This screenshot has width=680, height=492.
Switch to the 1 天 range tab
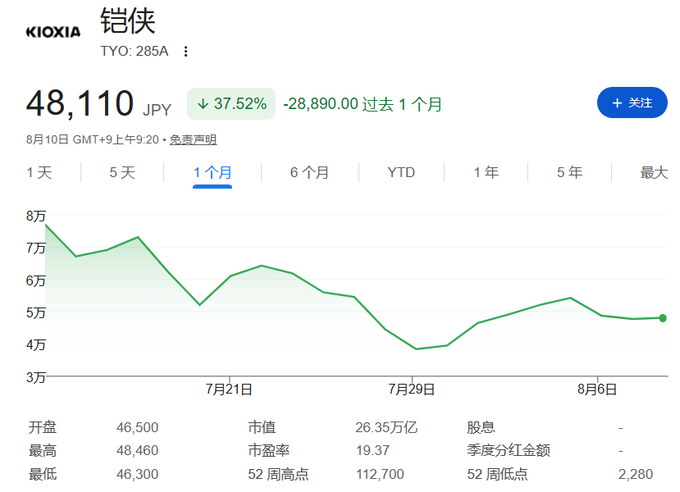coord(39,173)
